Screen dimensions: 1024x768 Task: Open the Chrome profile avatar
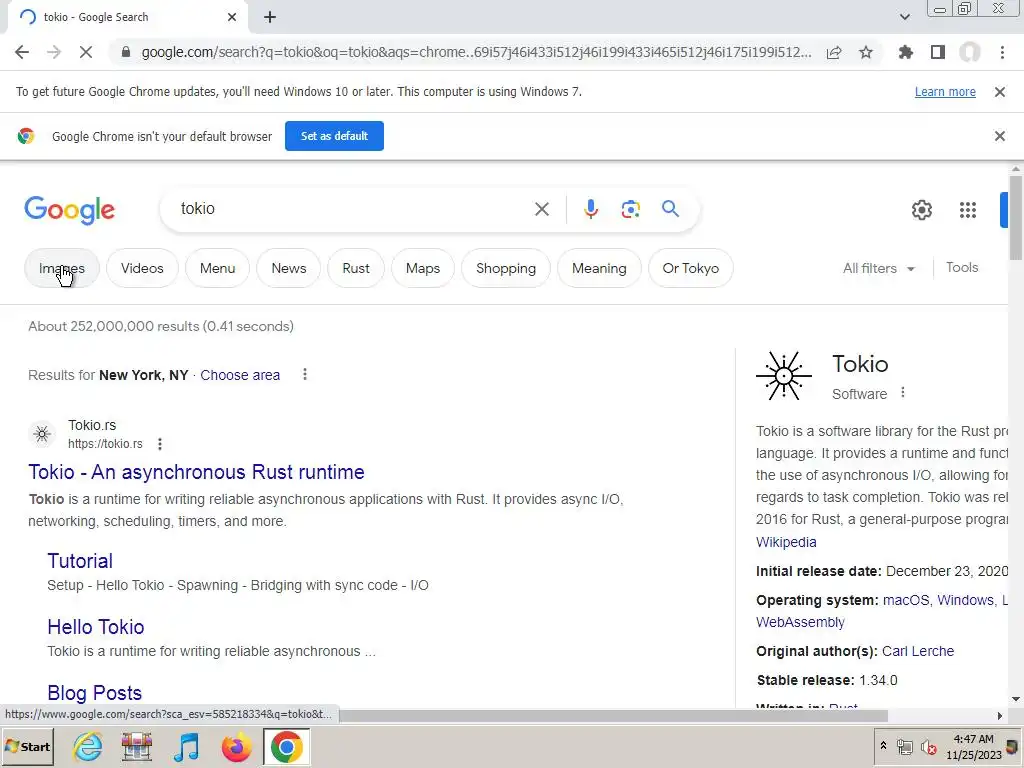[x=970, y=52]
